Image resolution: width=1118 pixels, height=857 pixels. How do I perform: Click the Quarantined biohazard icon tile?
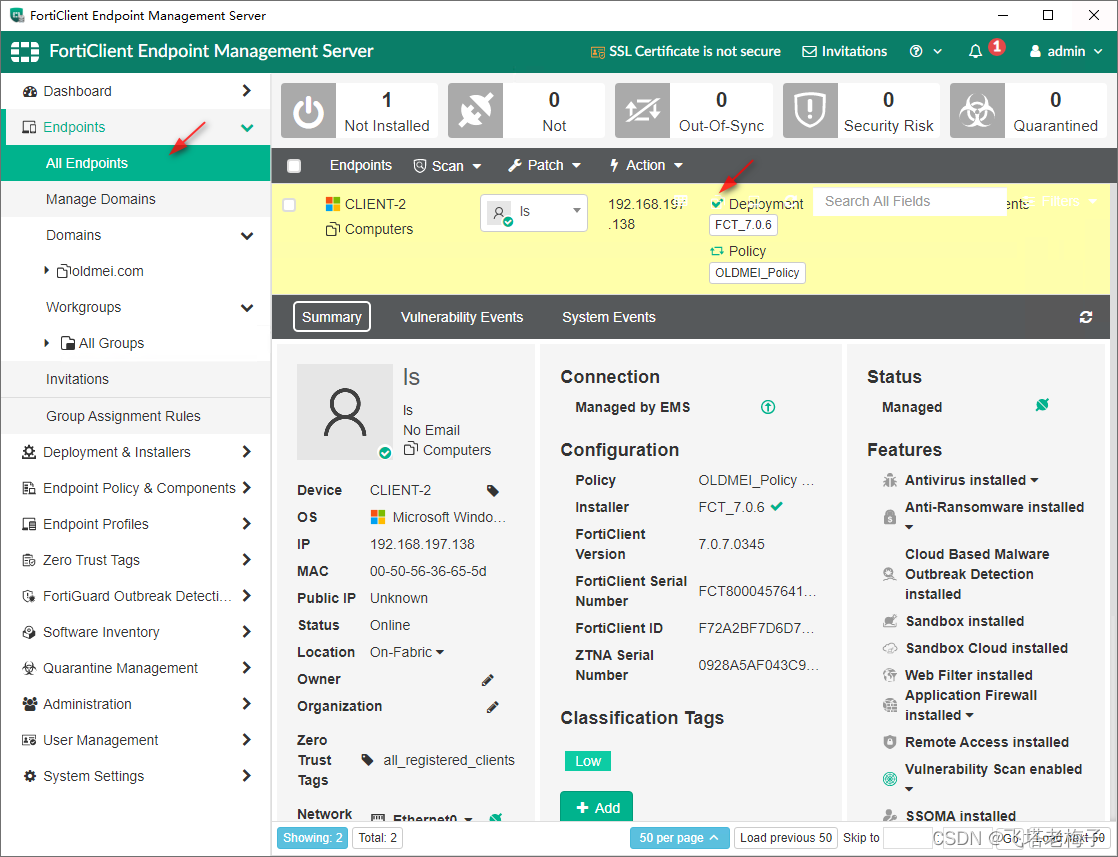pyautogui.click(x=977, y=111)
